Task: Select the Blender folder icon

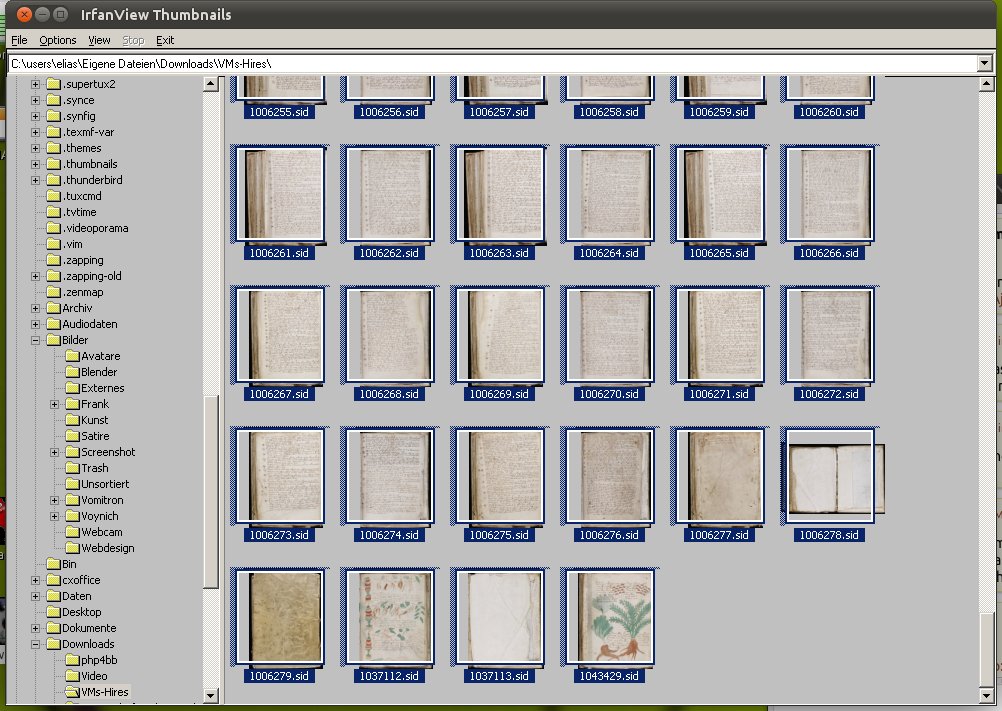Action: [x=72, y=372]
